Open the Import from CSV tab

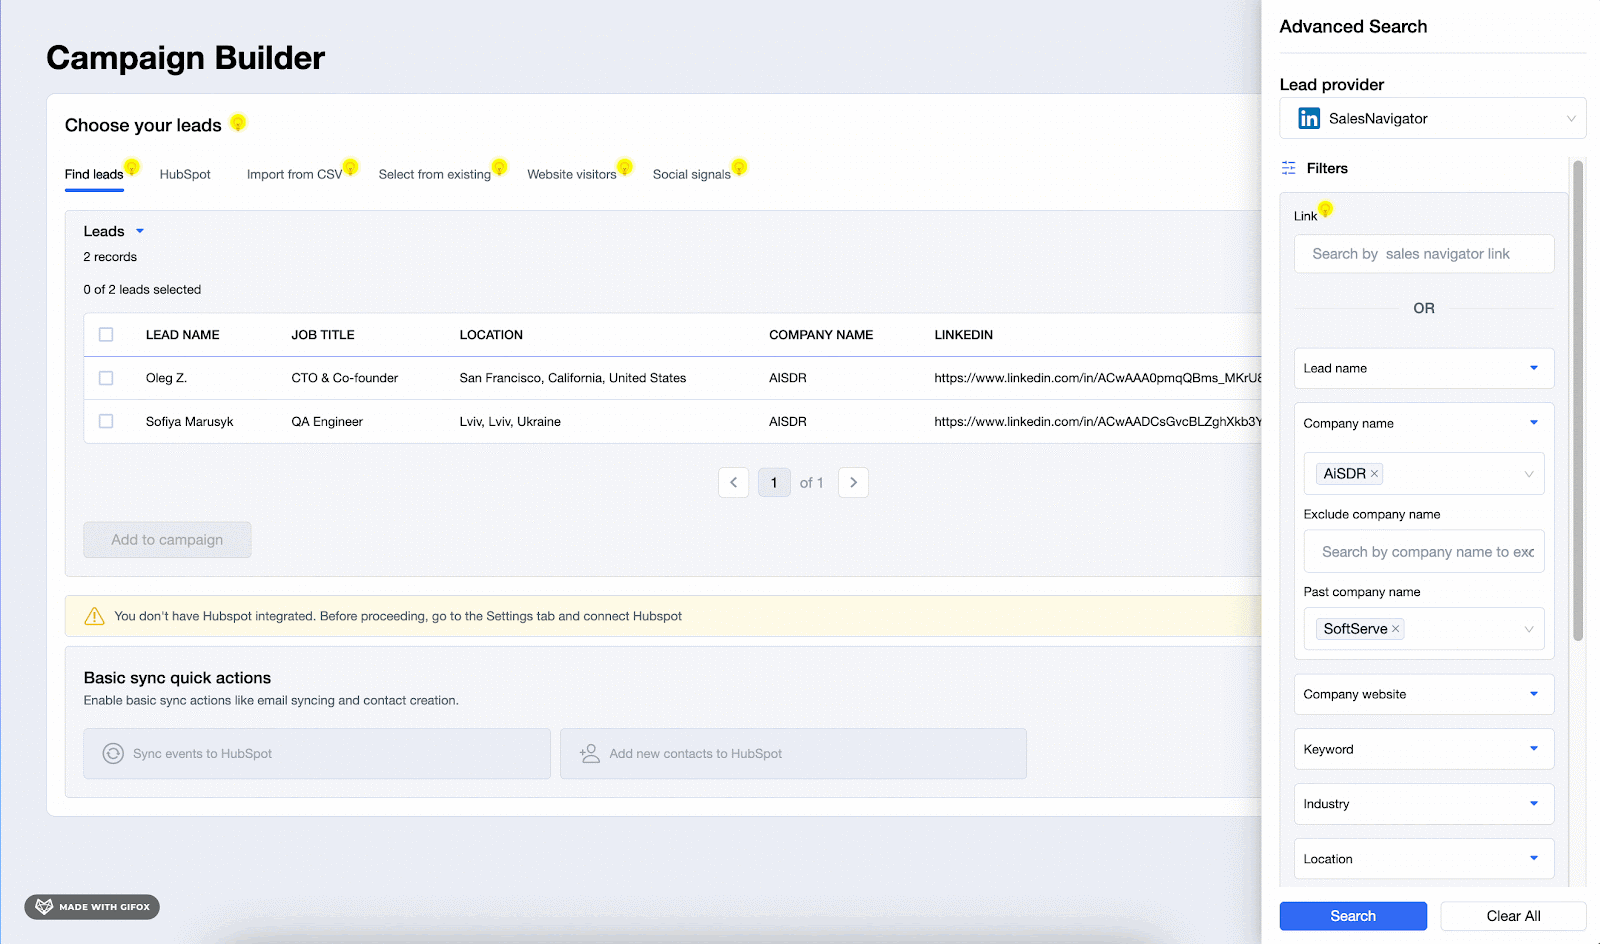(x=295, y=174)
